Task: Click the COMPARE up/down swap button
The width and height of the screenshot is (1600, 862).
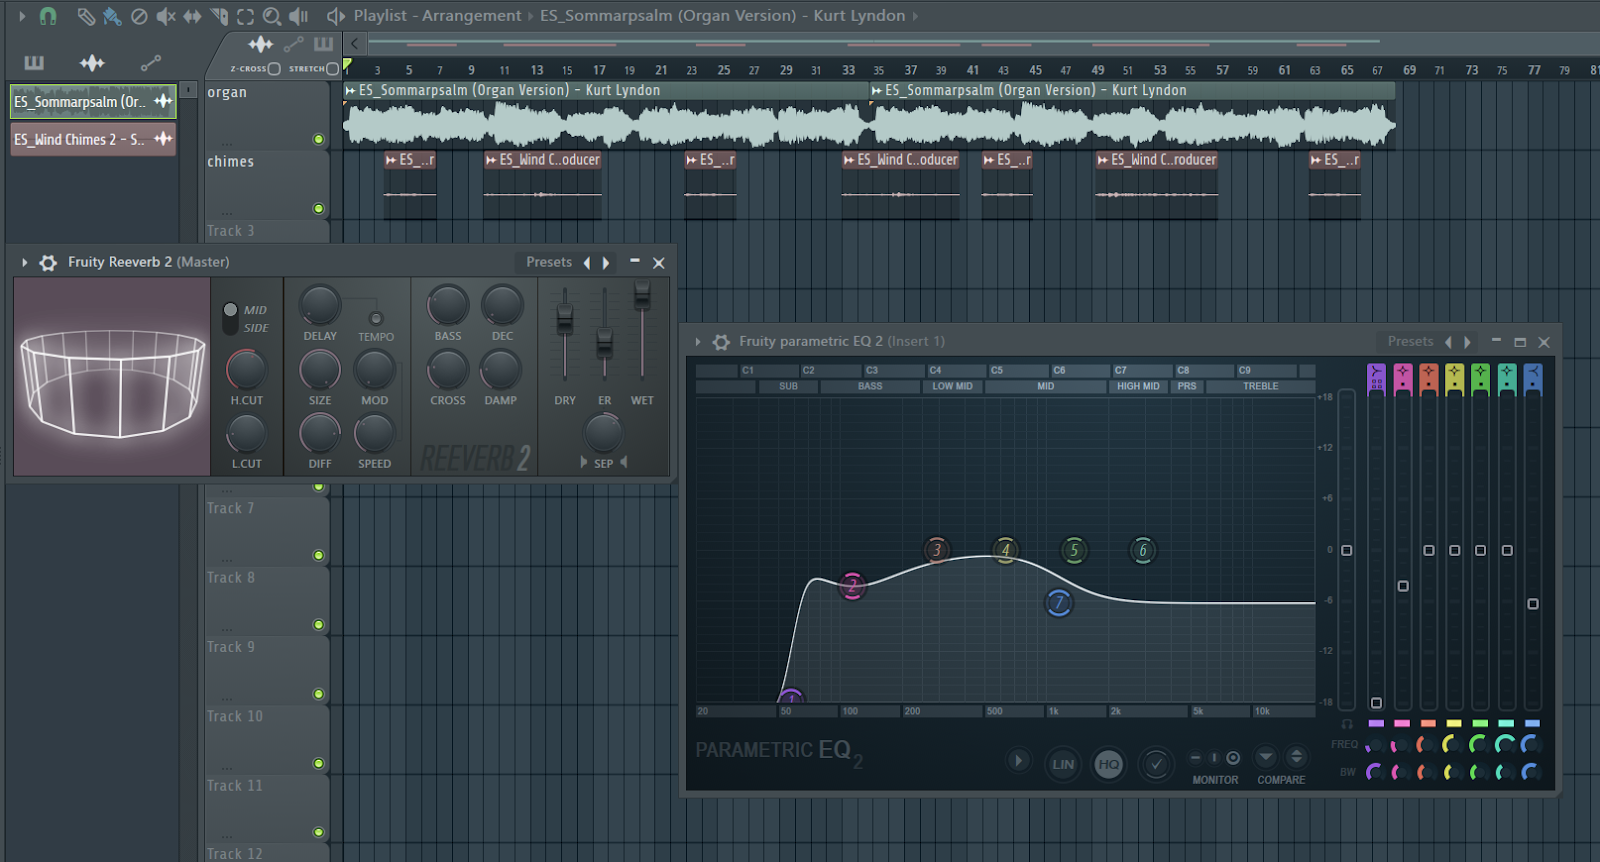Action: pos(1297,757)
